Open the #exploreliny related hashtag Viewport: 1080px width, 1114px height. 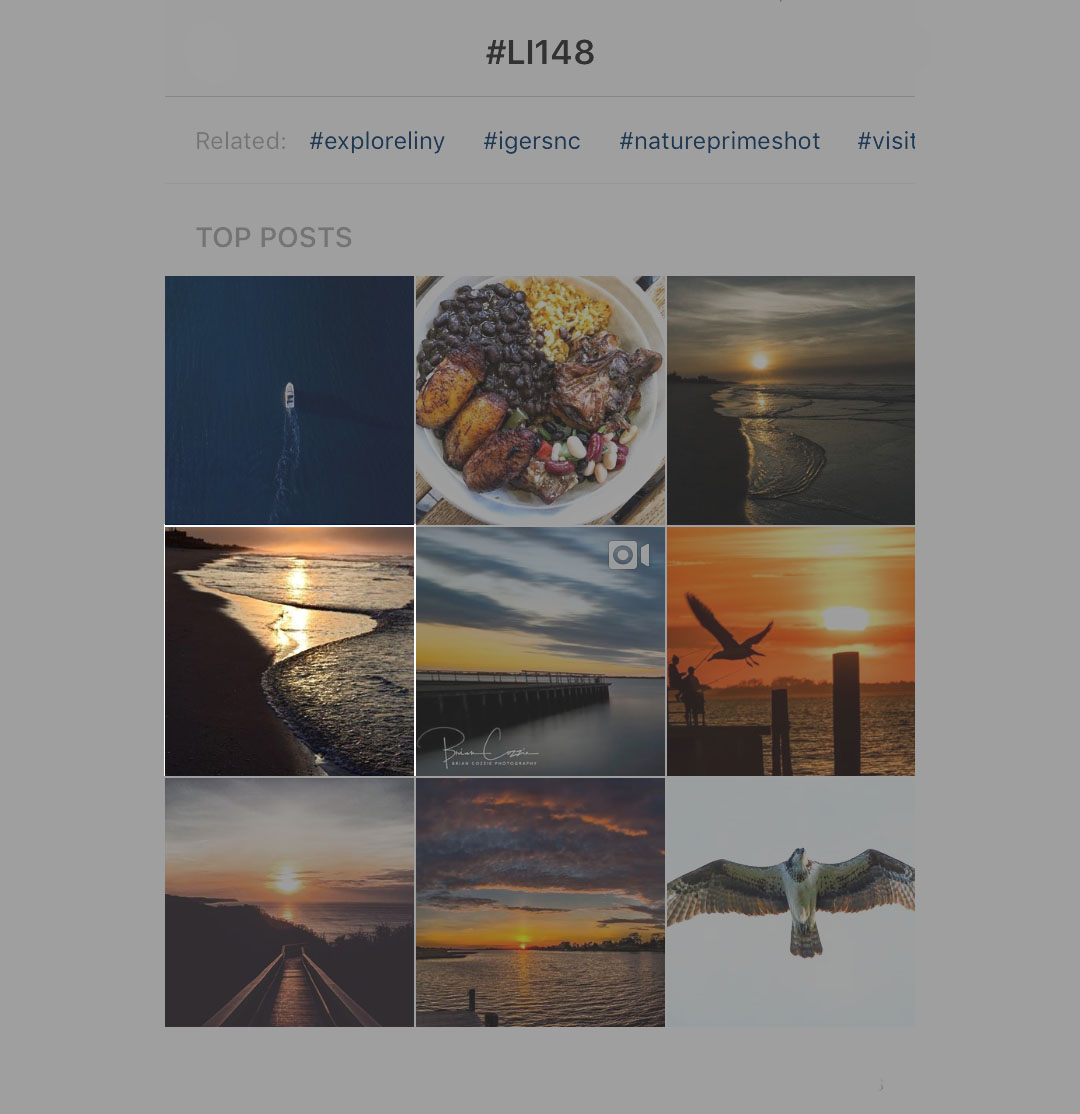coord(377,141)
